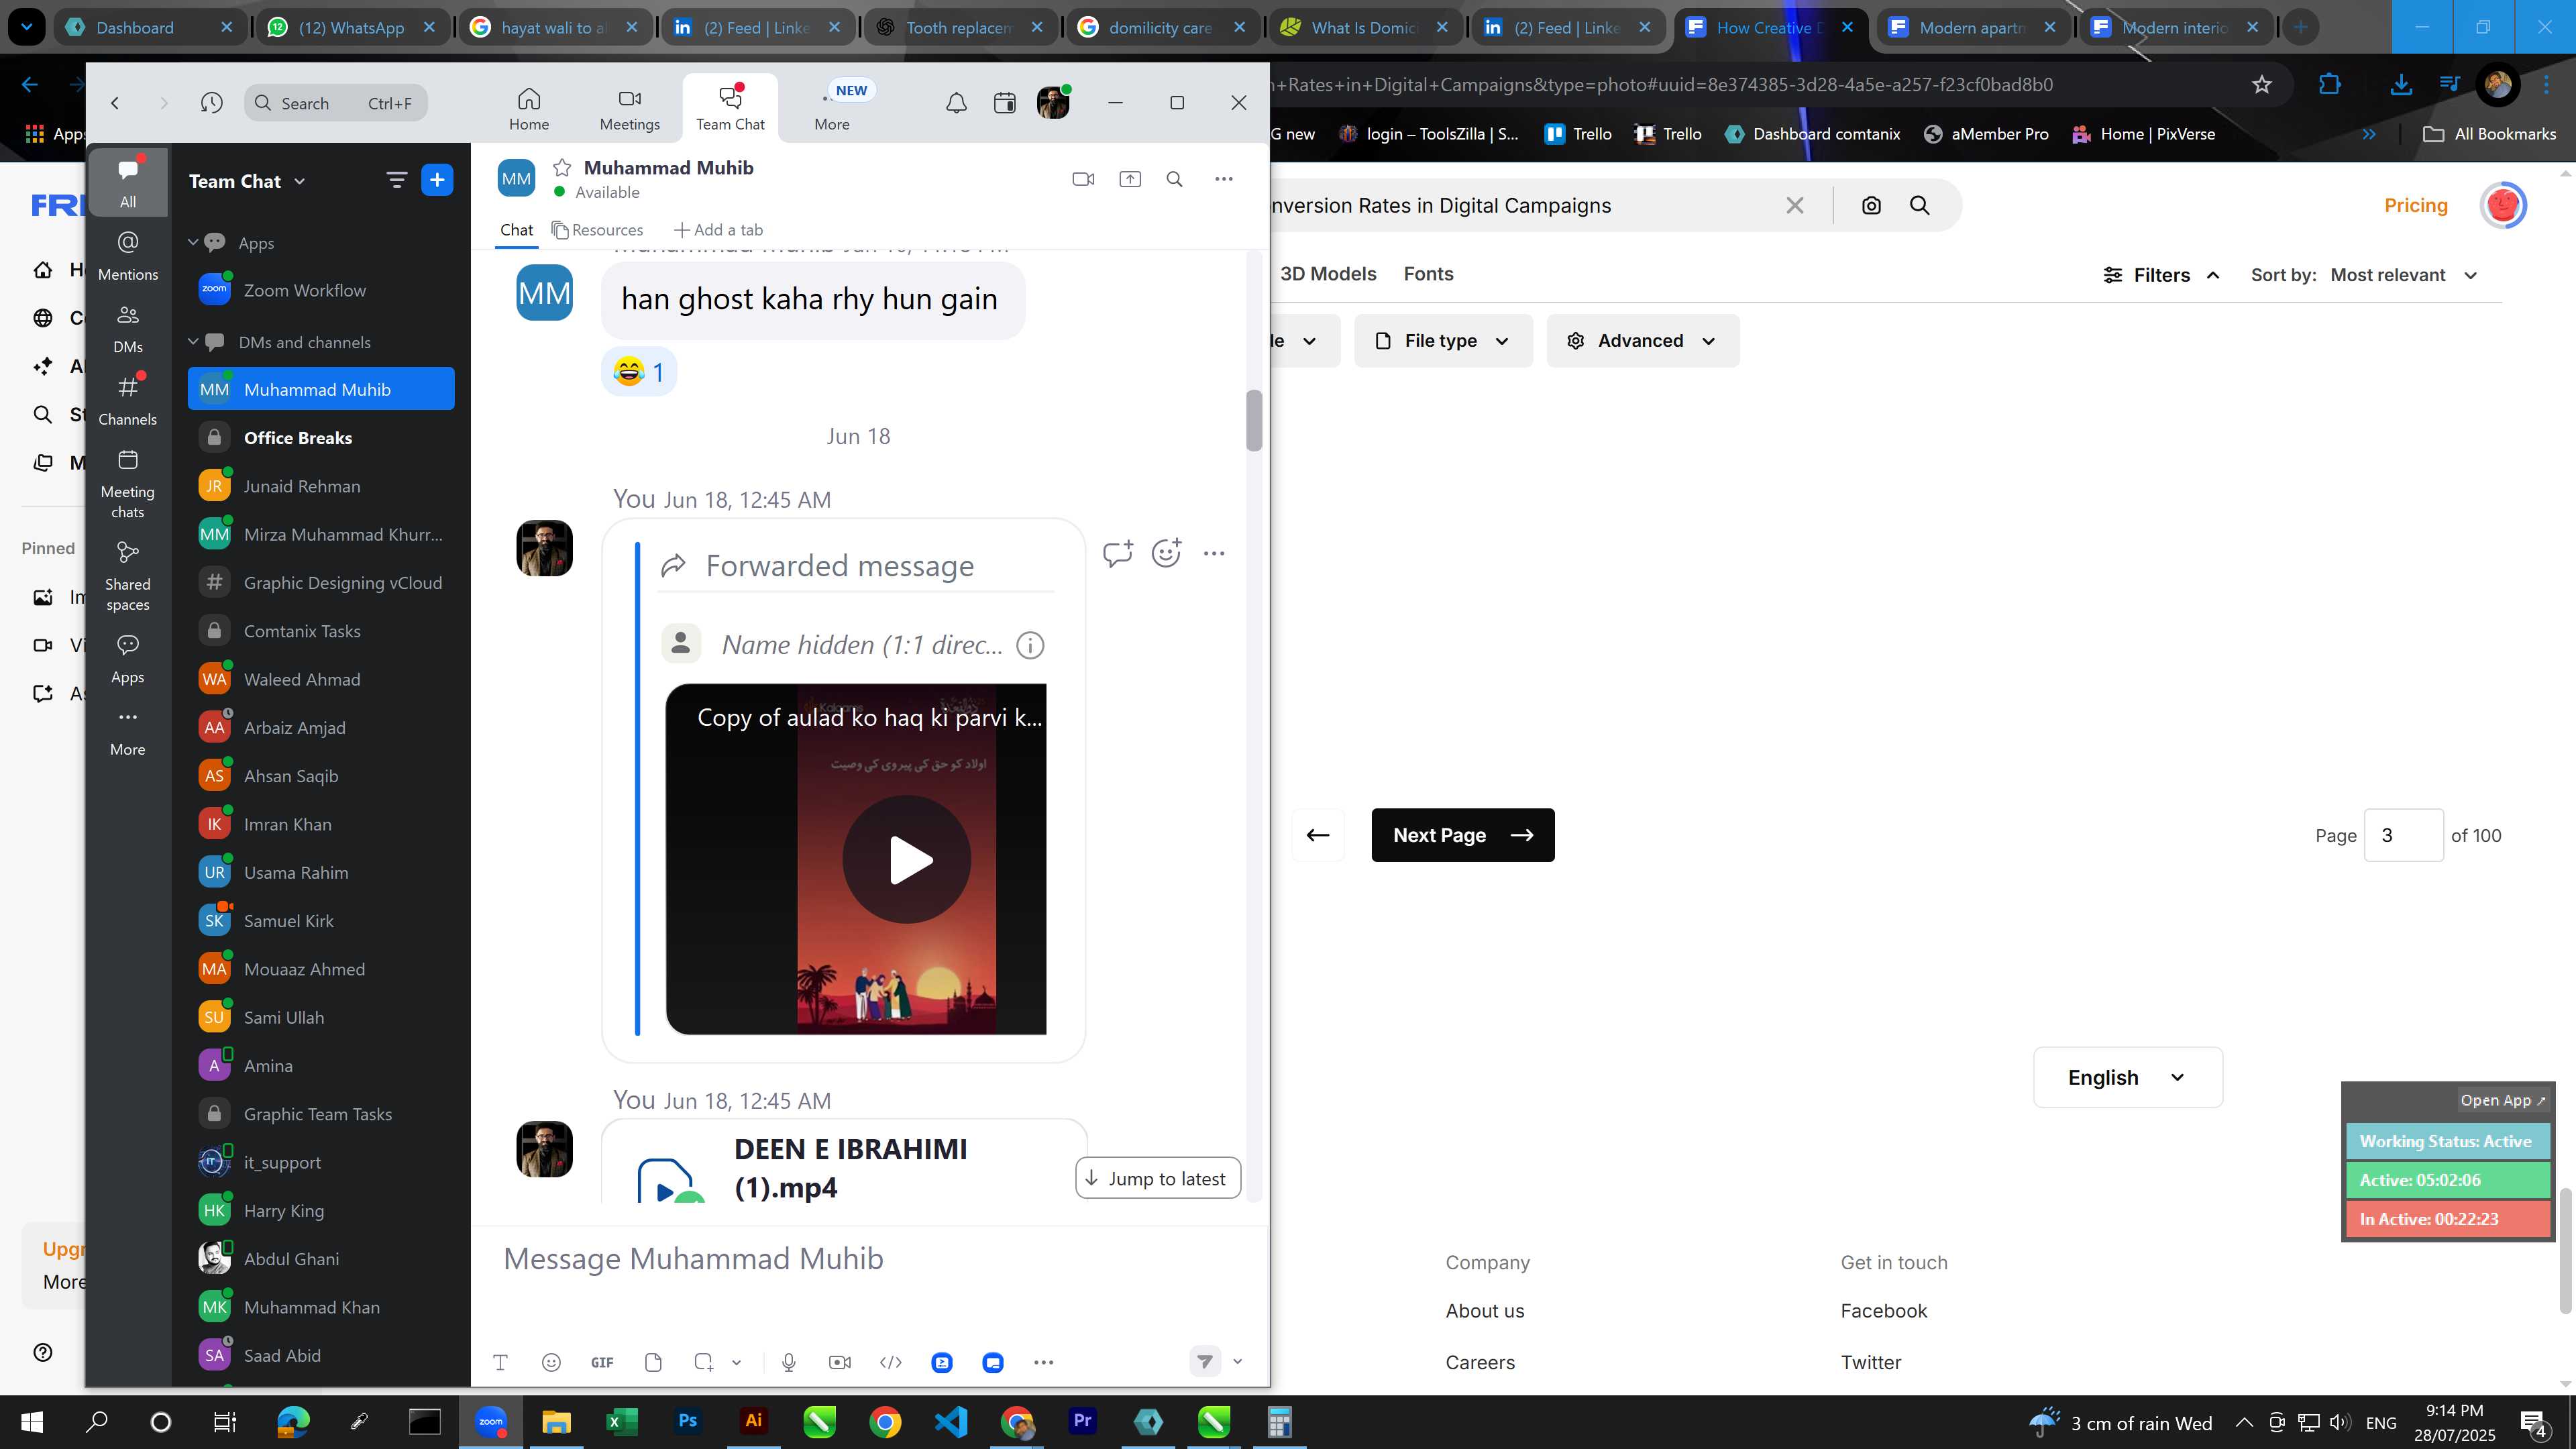Open English language dropdown
The image size is (2576, 1449).
(2128, 1077)
